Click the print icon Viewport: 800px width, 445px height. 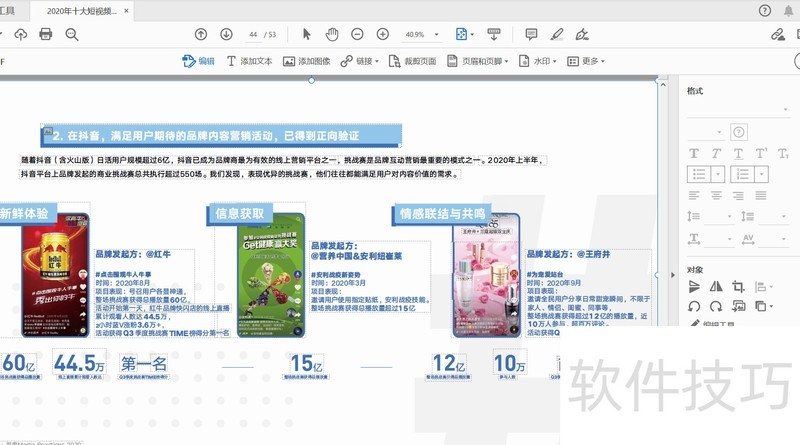point(46,35)
